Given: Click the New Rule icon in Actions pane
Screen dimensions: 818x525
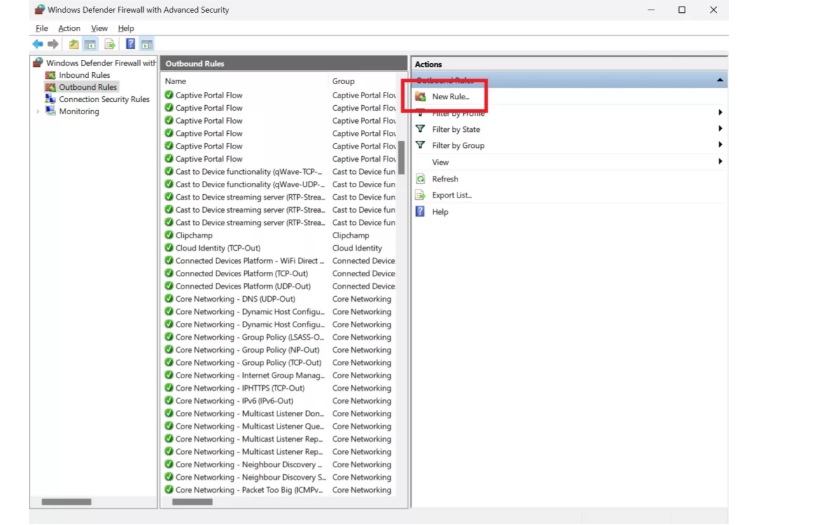Looking at the screenshot, I should 420,97.
